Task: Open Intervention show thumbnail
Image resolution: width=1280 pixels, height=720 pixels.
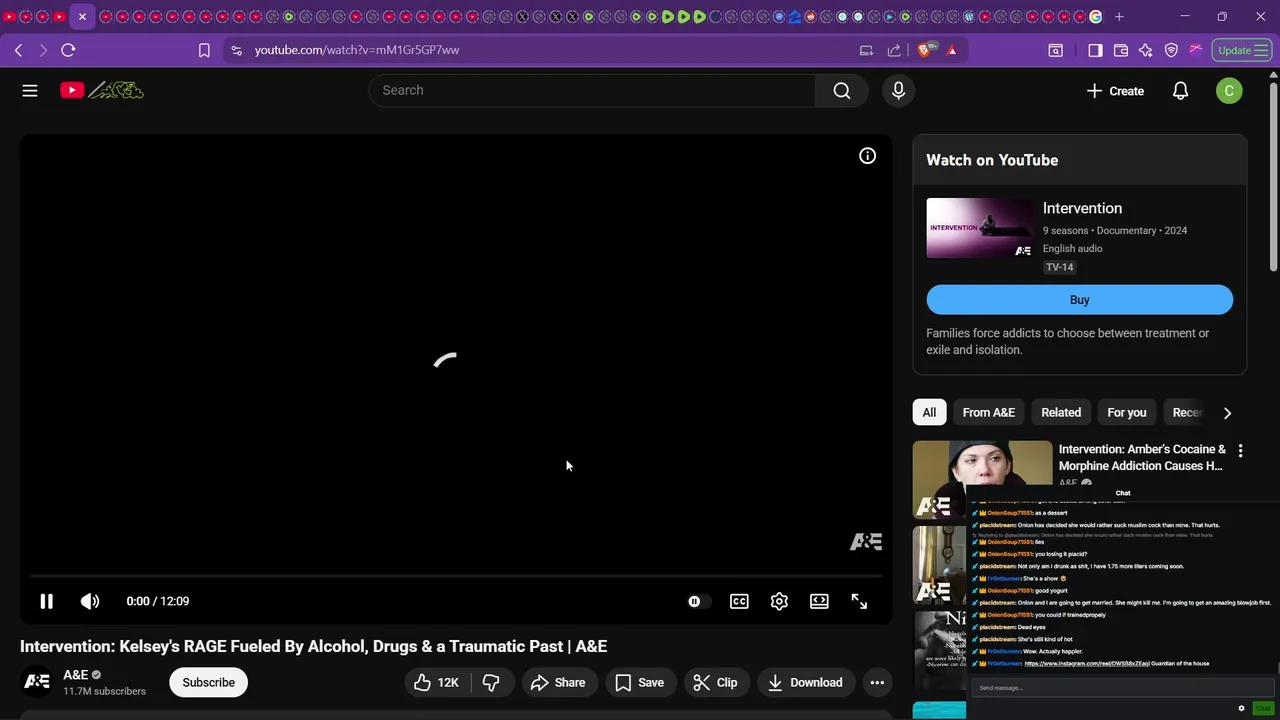Action: pyautogui.click(x=980, y=228)
